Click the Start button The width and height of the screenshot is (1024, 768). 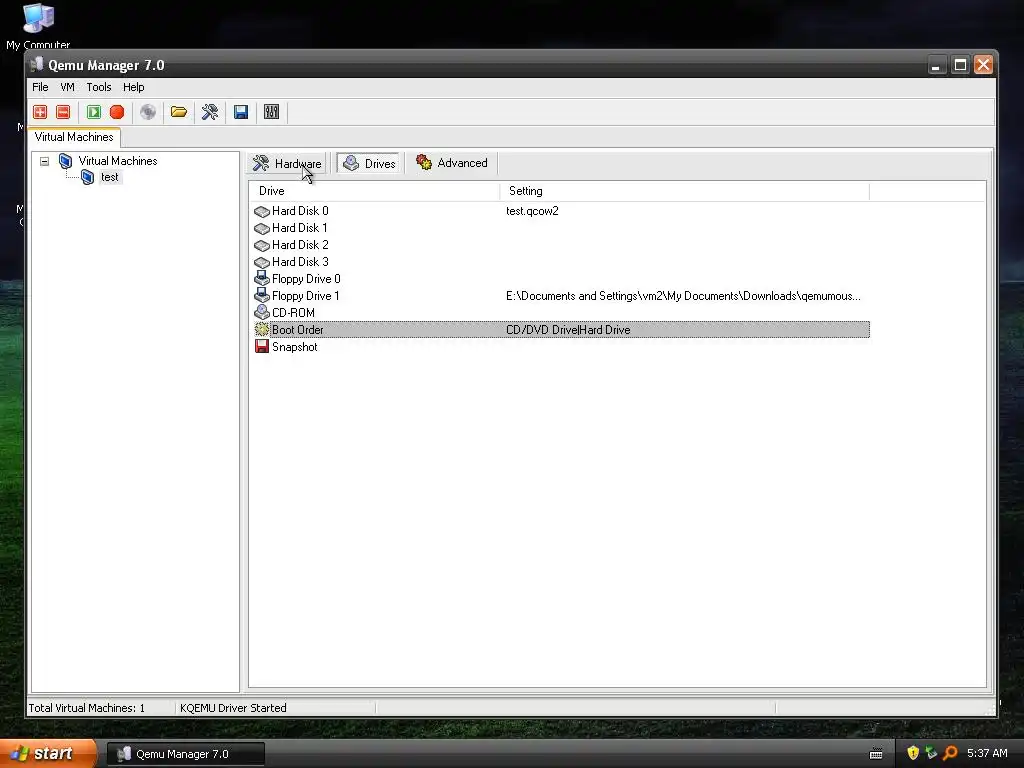click(x=48, y=754)
